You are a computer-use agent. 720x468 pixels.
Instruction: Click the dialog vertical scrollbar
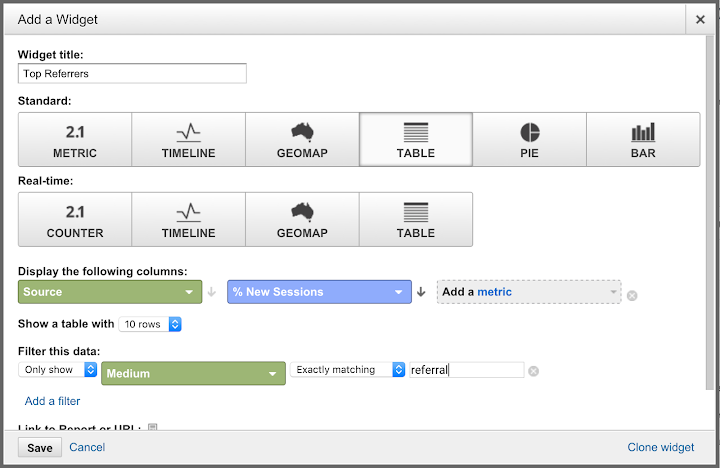710,213
